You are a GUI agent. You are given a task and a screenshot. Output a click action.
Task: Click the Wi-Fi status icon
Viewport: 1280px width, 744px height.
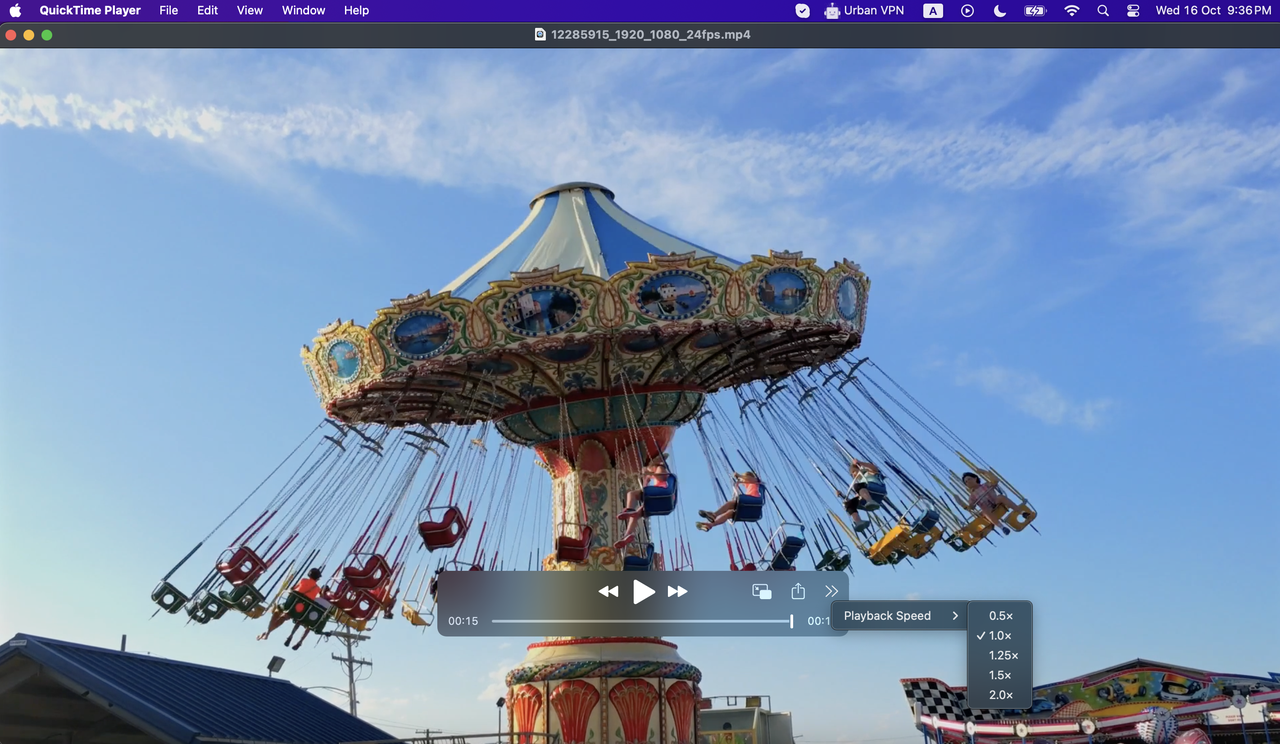coord(1071,11)
